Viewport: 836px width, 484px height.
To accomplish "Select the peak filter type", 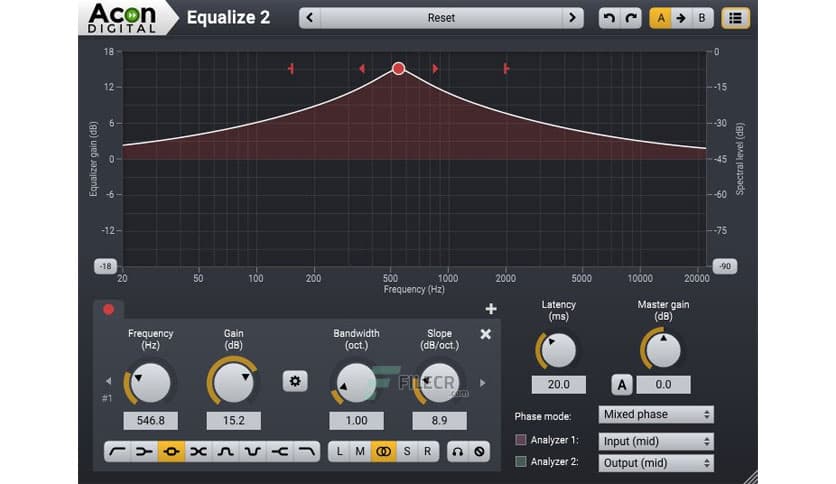I will click(x=171, y=451).
